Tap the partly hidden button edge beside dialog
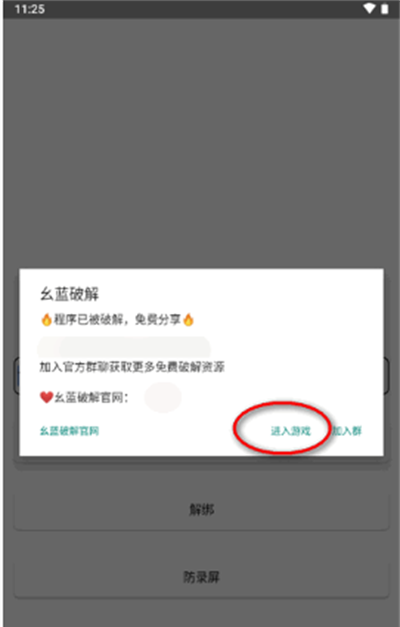Screen dimensions: 400x627 click(x=386, y=376)
